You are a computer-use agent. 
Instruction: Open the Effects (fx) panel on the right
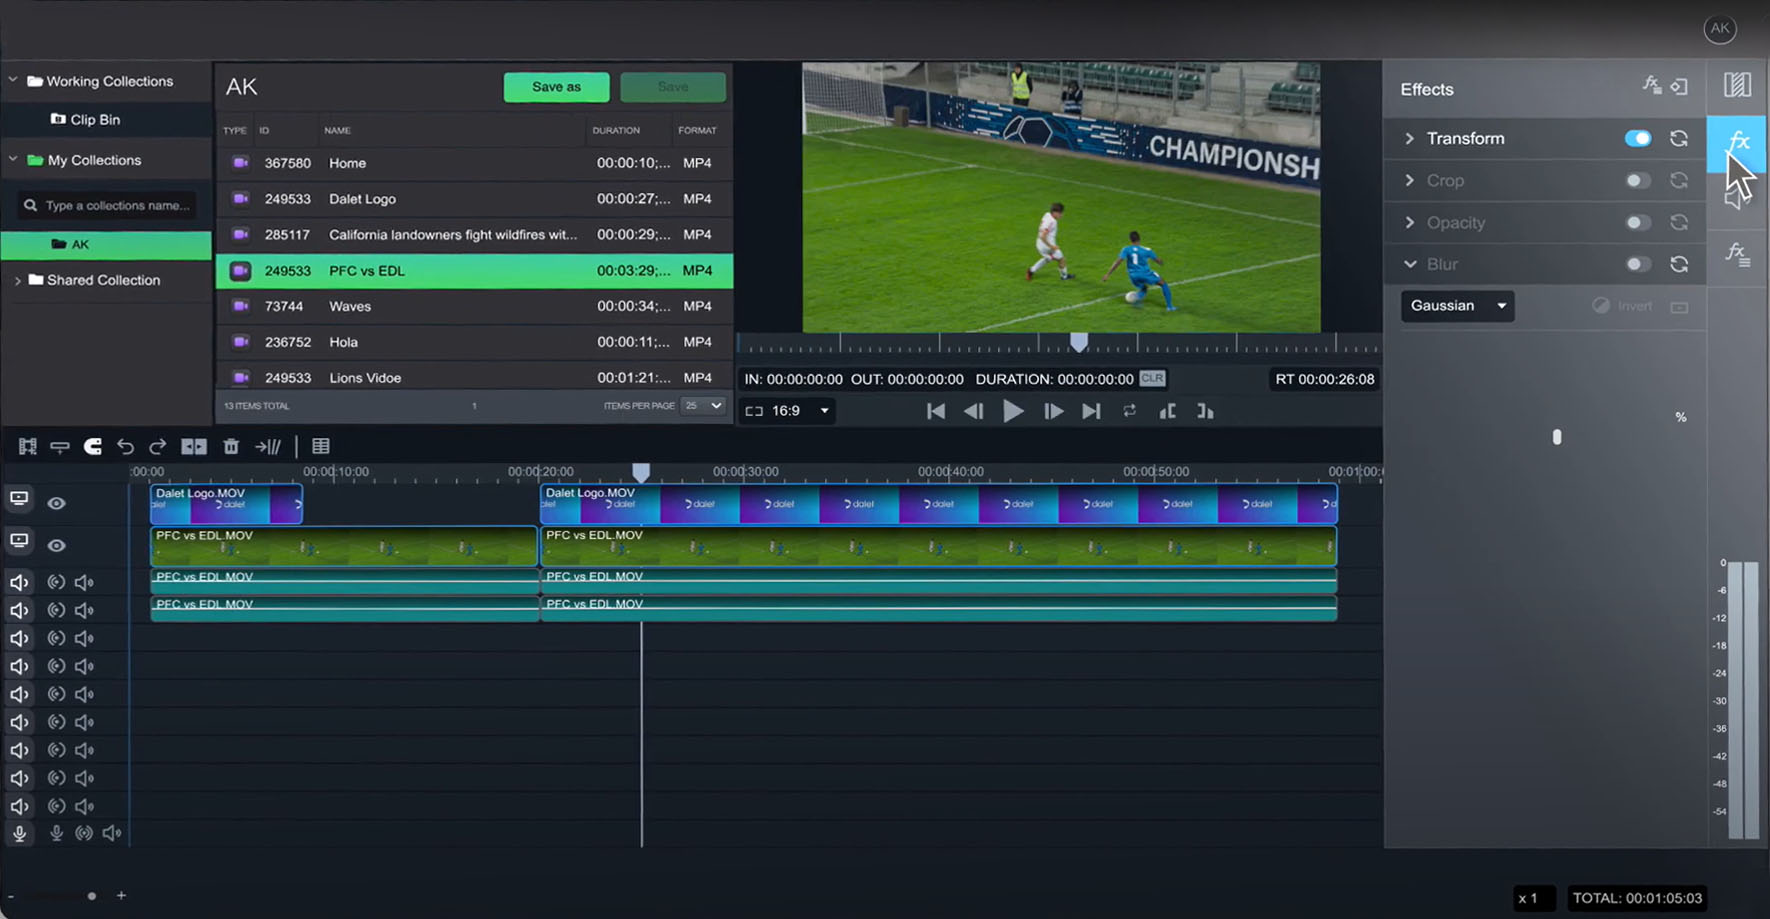(1737, 144)
